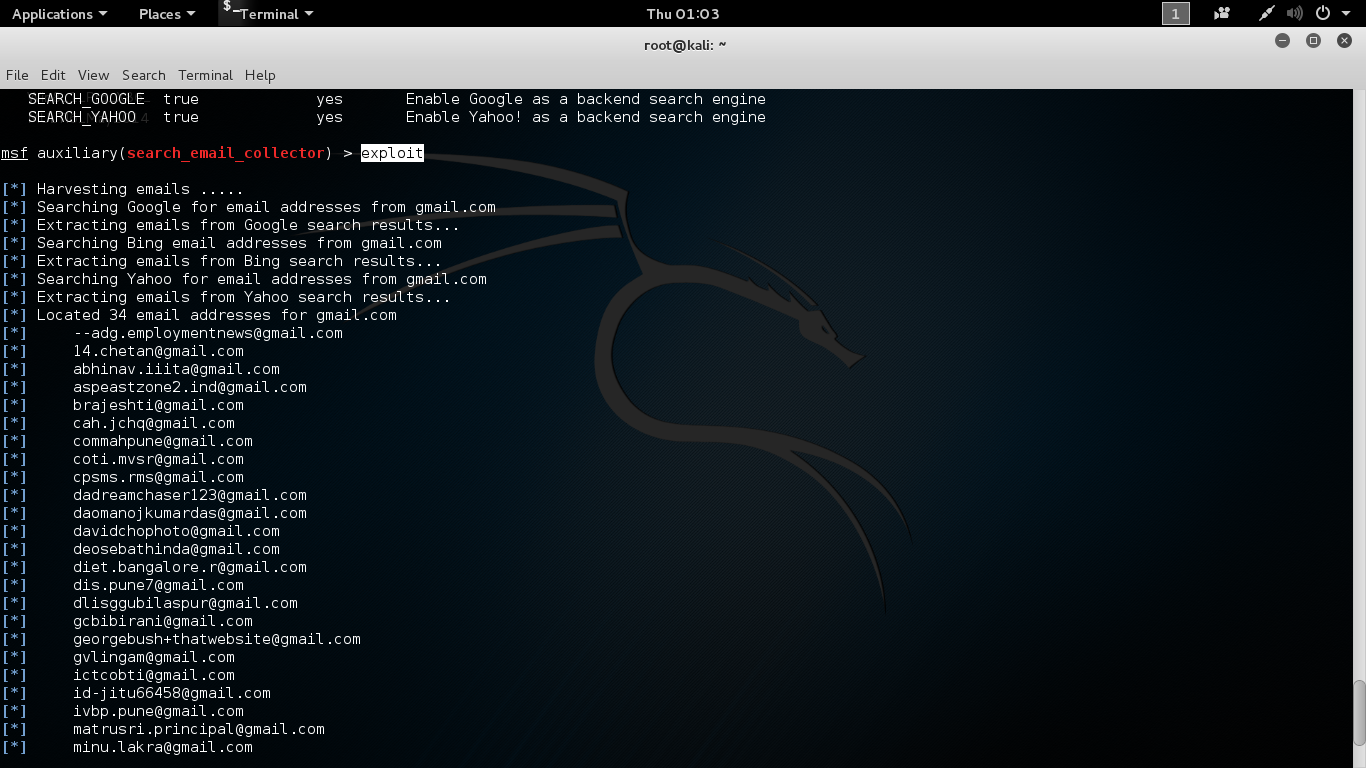Click the commahpune@gmail.com email

pos(163,441)
